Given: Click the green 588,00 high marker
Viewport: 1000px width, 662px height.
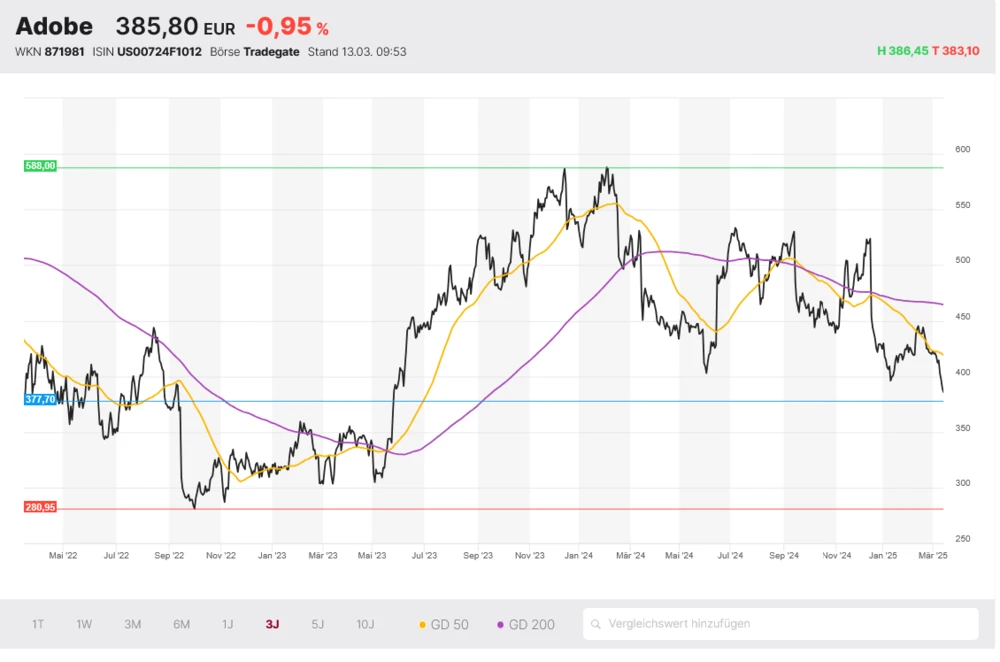Looking at the screenshot, I should (40, 166).
